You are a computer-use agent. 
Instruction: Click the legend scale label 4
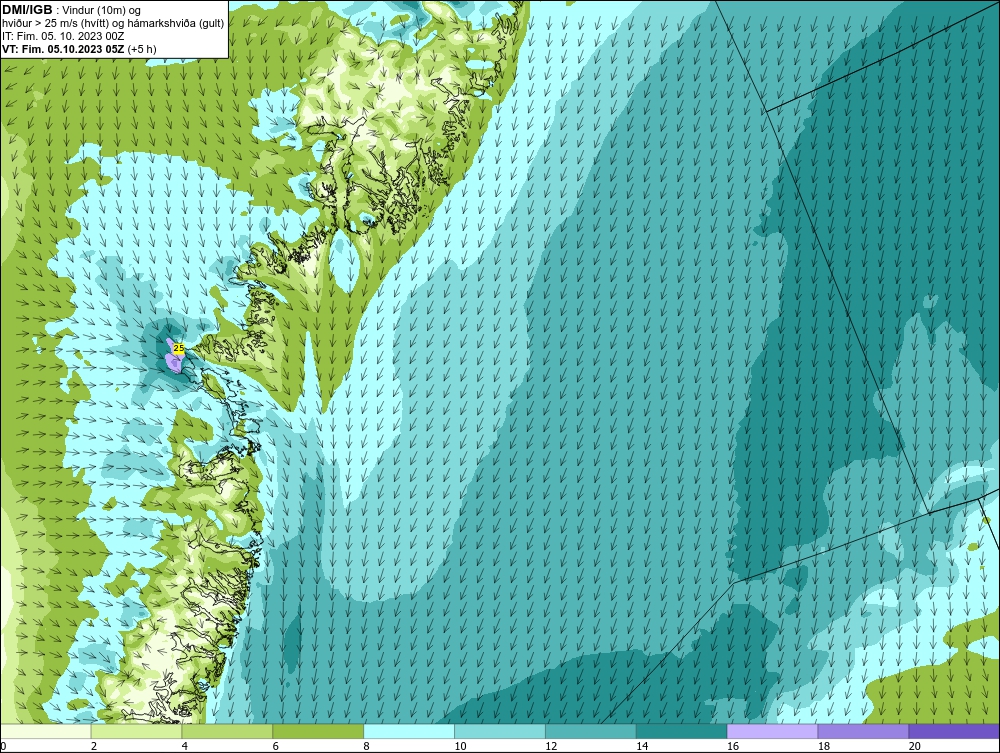coord(184,746)
